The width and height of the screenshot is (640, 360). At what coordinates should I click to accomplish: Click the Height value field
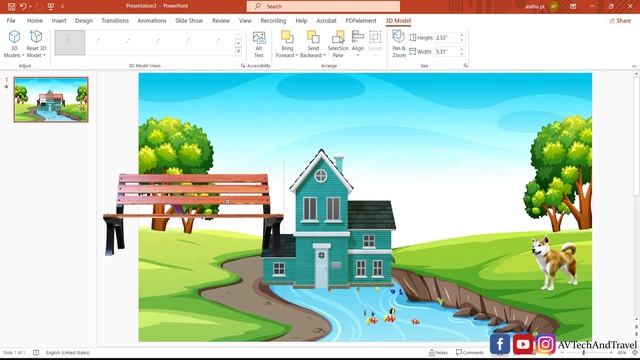tap(447, 38)
